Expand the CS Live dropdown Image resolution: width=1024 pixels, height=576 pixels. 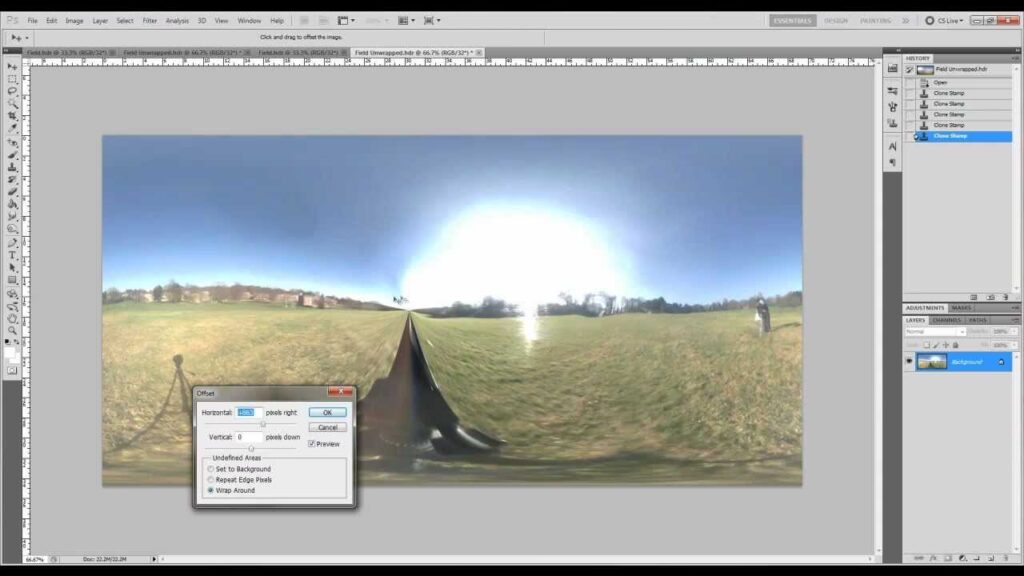coord(945,20)
